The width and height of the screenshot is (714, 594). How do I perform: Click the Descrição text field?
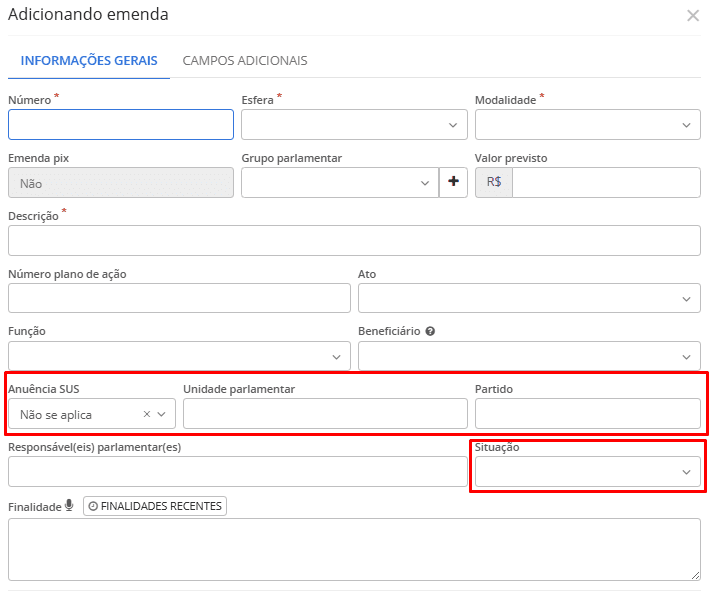pos(354,241)
